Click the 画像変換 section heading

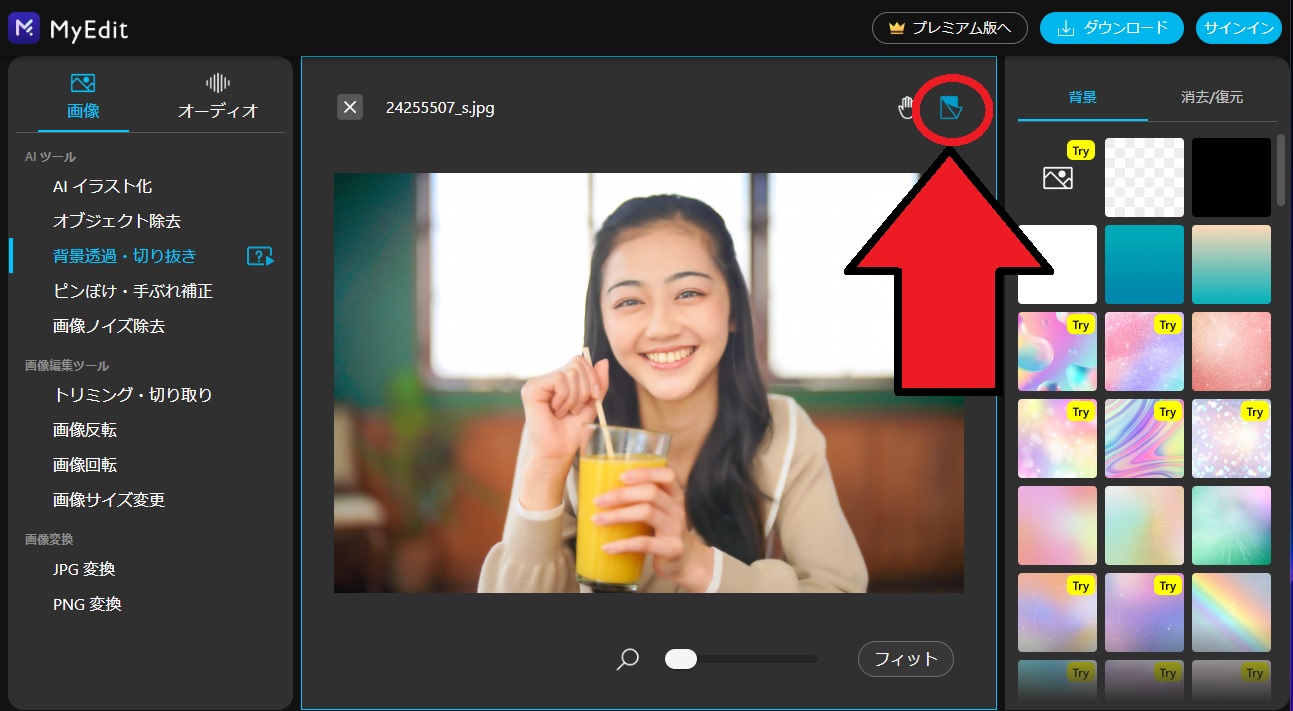pyautogui.click(x=49, y=540)
